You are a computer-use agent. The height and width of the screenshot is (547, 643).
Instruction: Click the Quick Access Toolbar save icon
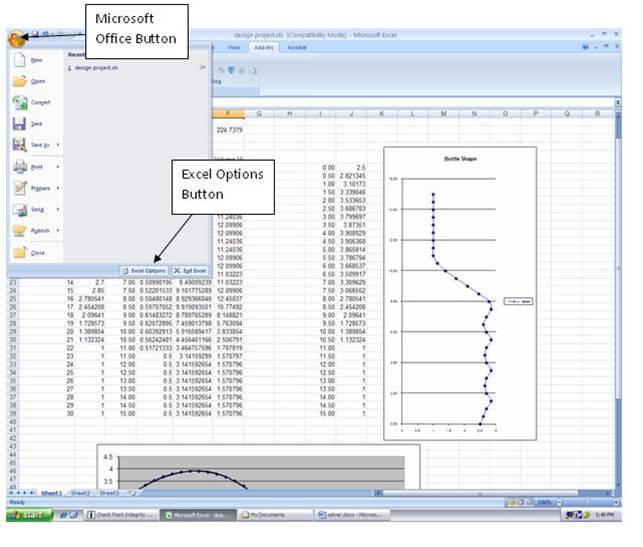coord(35,34)
